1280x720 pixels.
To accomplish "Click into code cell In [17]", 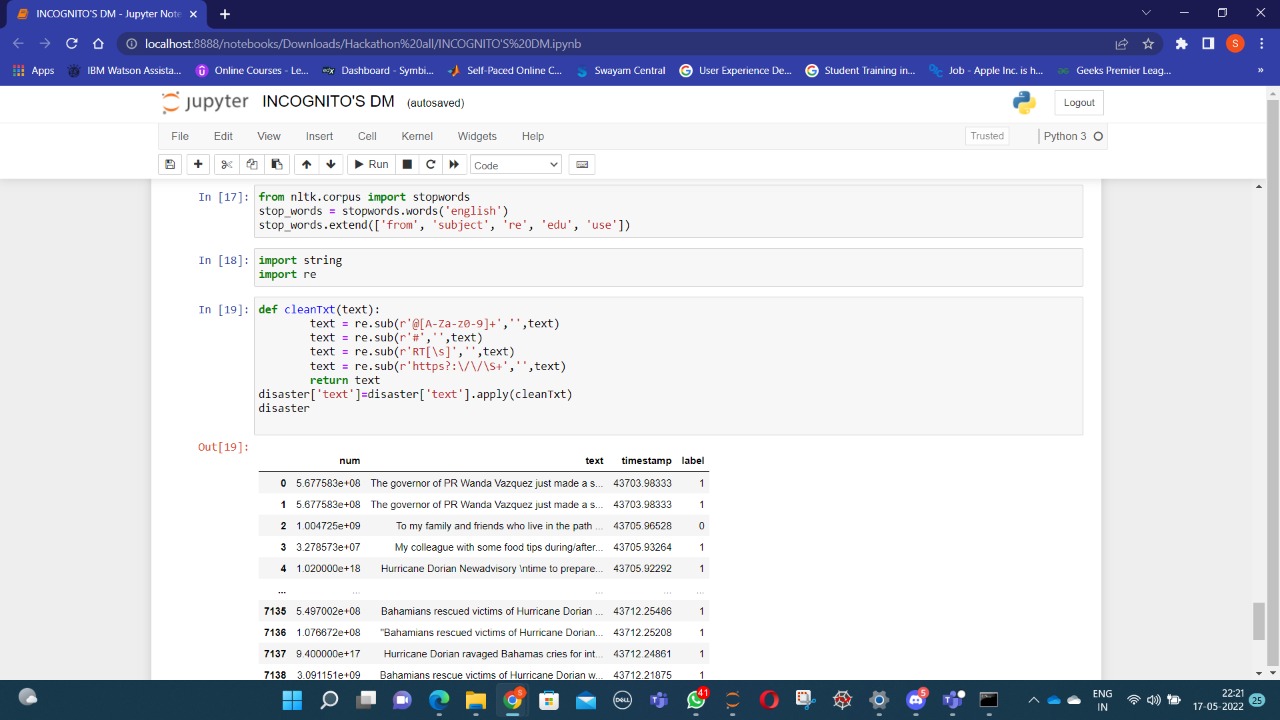I will pyautogui.click(x=669, y=211).
